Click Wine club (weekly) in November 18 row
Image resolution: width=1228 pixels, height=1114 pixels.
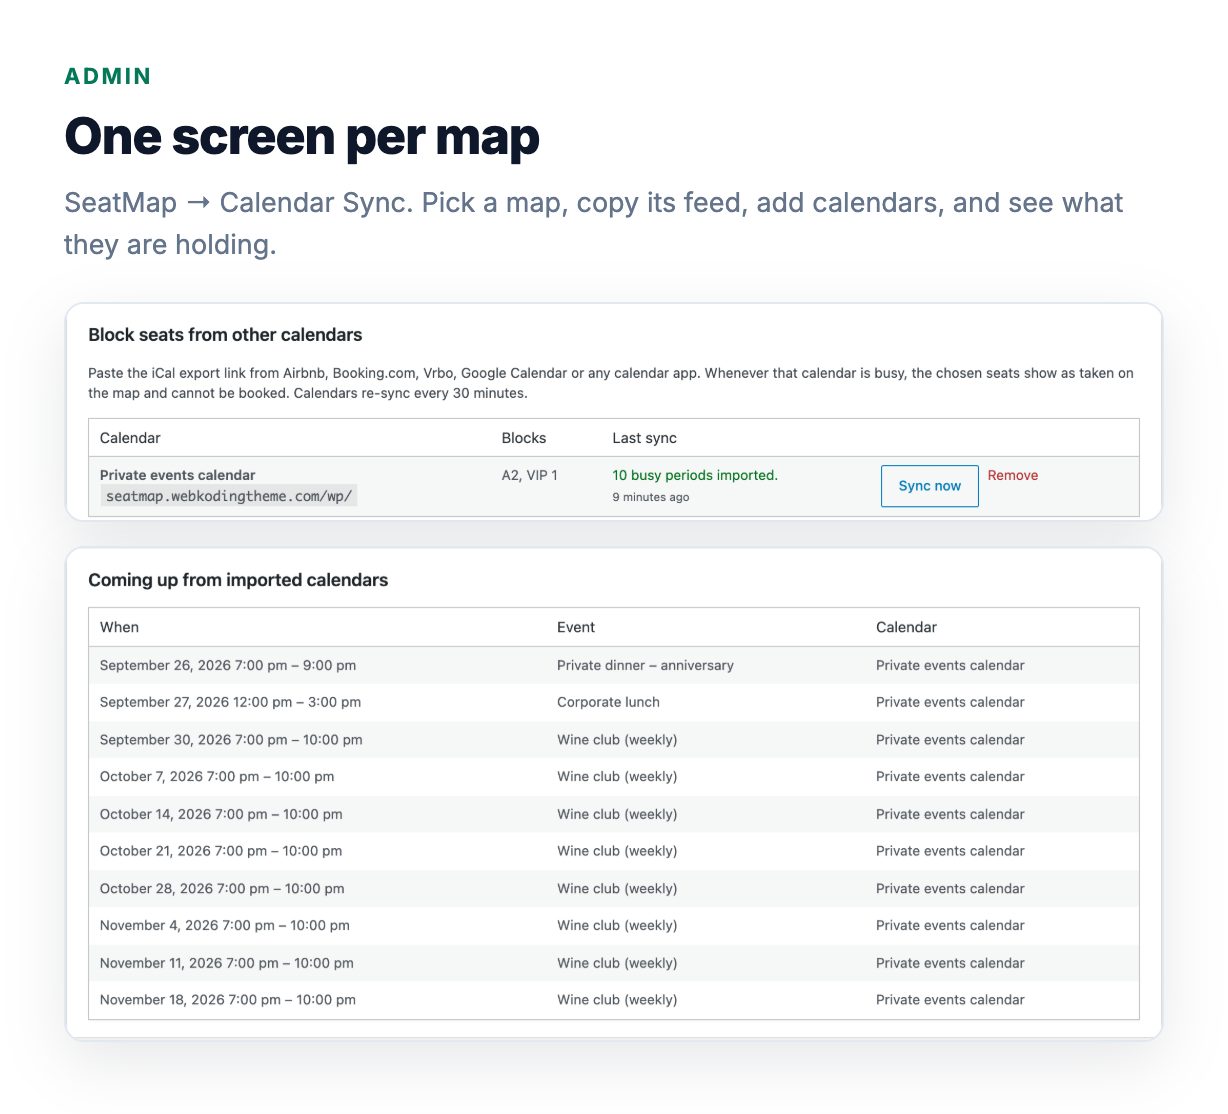tap(617, 999)
